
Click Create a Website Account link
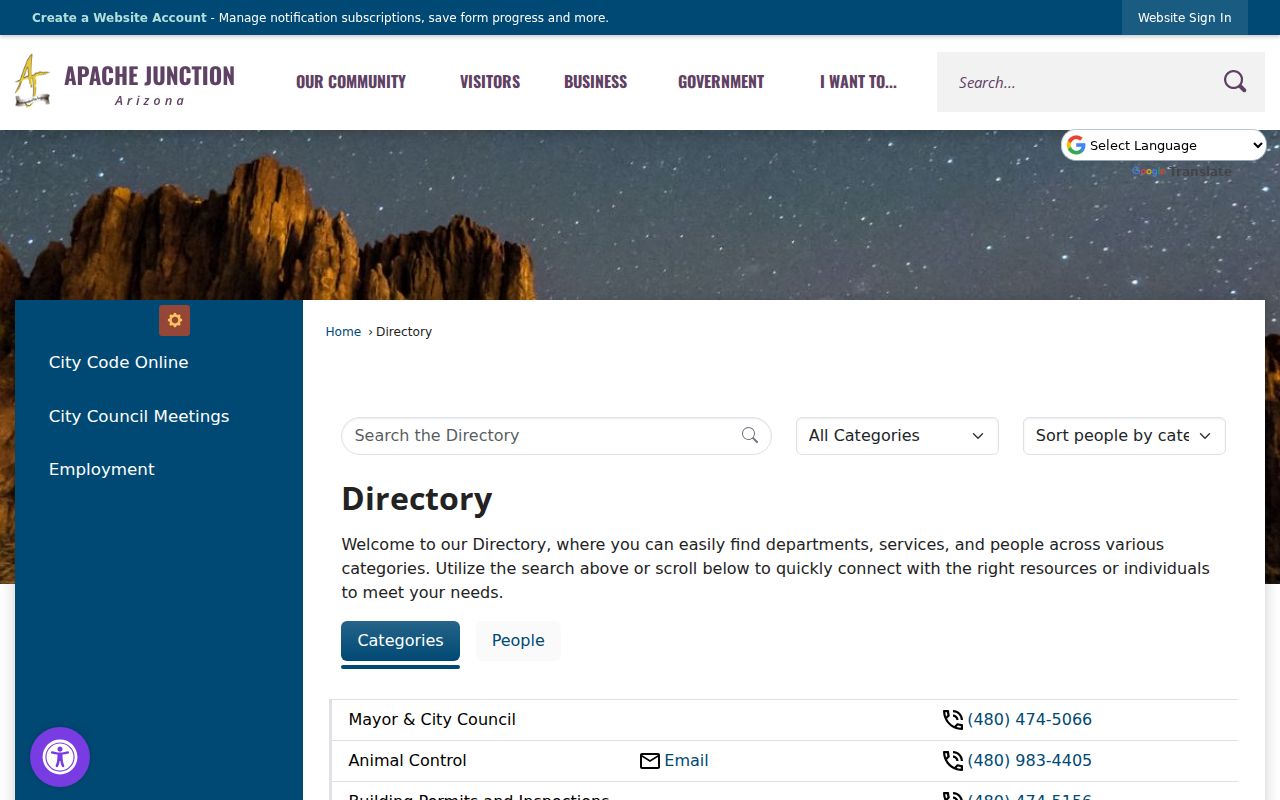pyautogui.click(x=119, y=17)
